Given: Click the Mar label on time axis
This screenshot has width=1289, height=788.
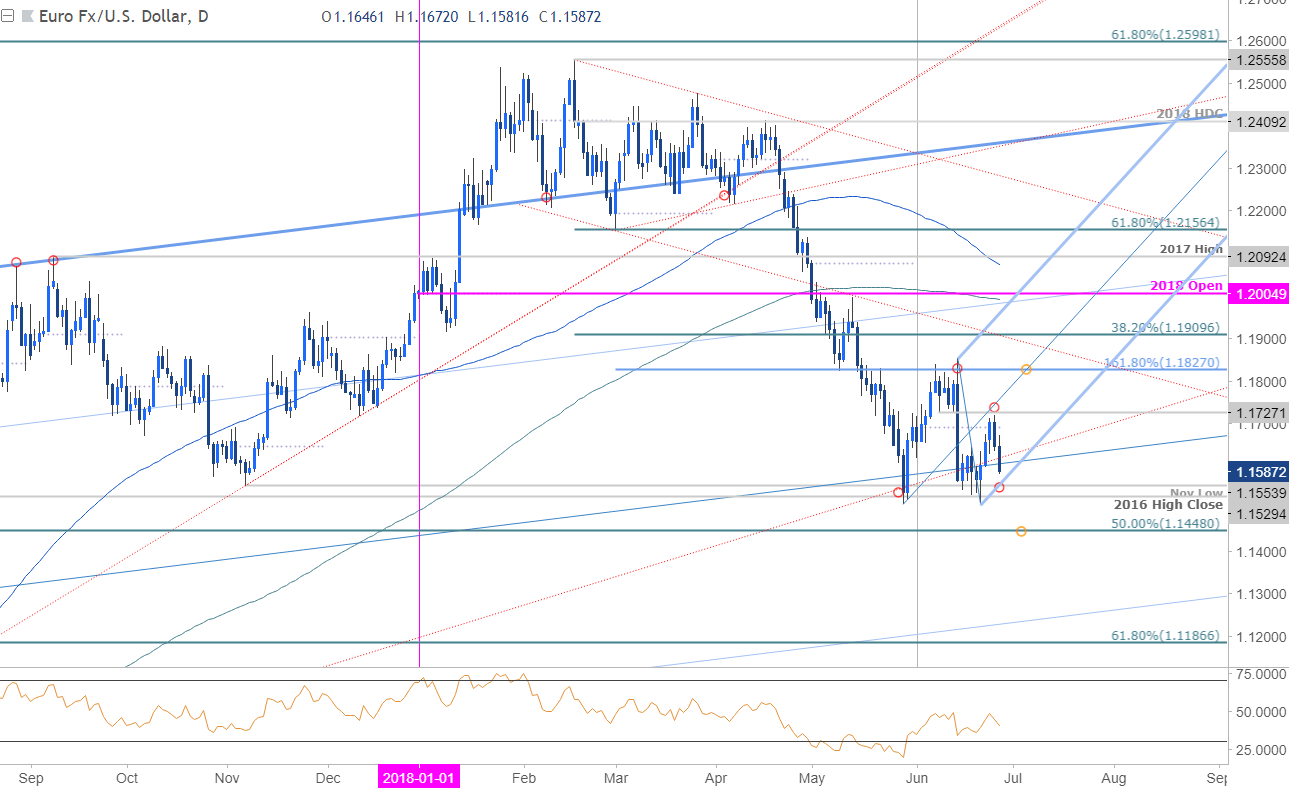Looking at the screenshot, I should pos(616,777).
